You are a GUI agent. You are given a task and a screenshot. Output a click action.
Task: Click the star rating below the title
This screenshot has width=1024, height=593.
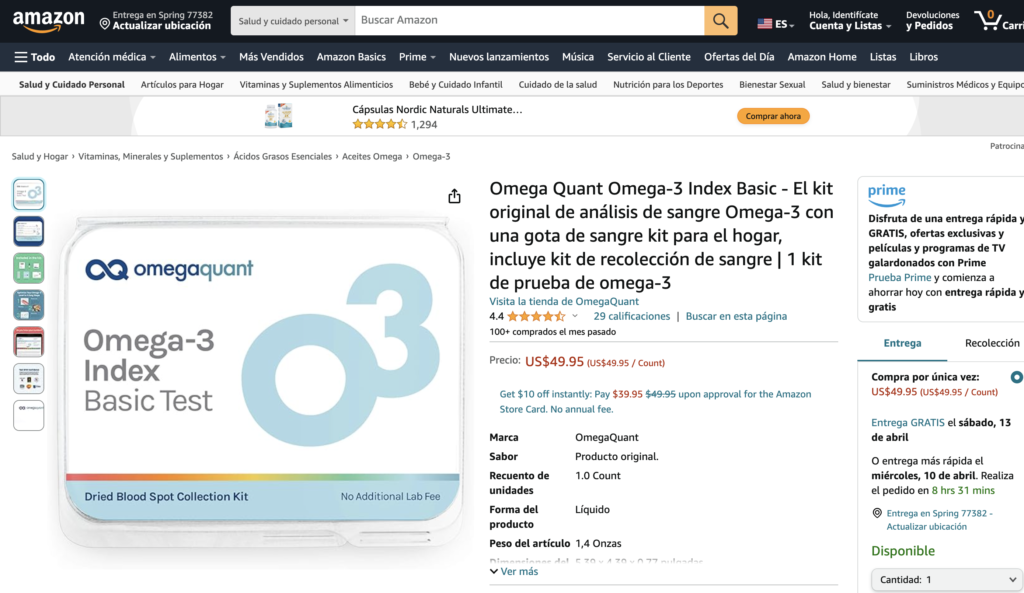[536, 317]
